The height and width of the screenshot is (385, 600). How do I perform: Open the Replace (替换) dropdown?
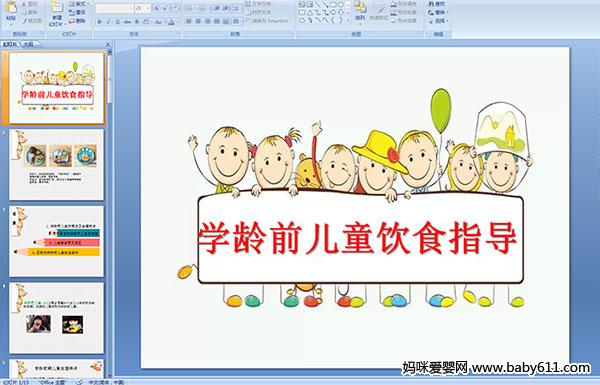[439, 12]
